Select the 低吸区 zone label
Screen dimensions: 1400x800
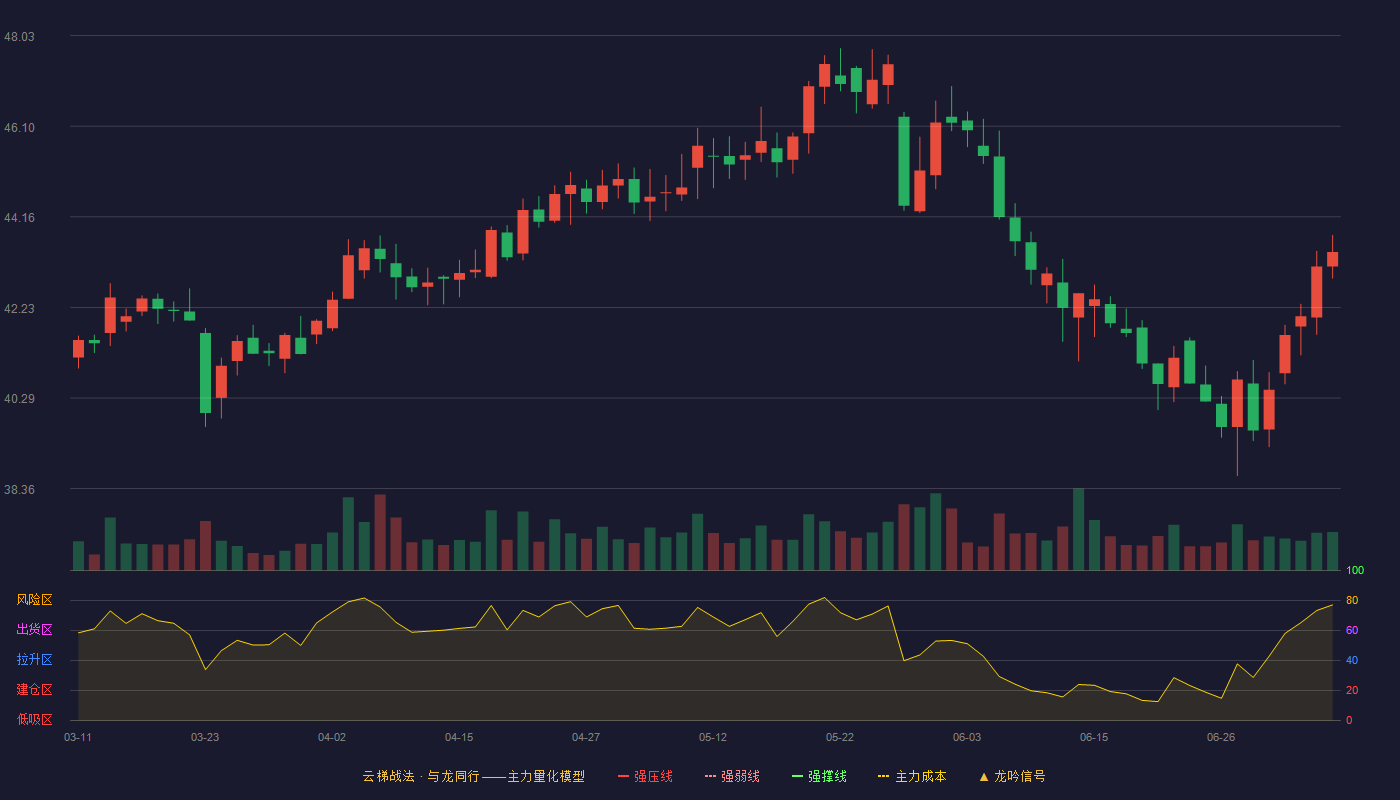click(x=34, y=719)
